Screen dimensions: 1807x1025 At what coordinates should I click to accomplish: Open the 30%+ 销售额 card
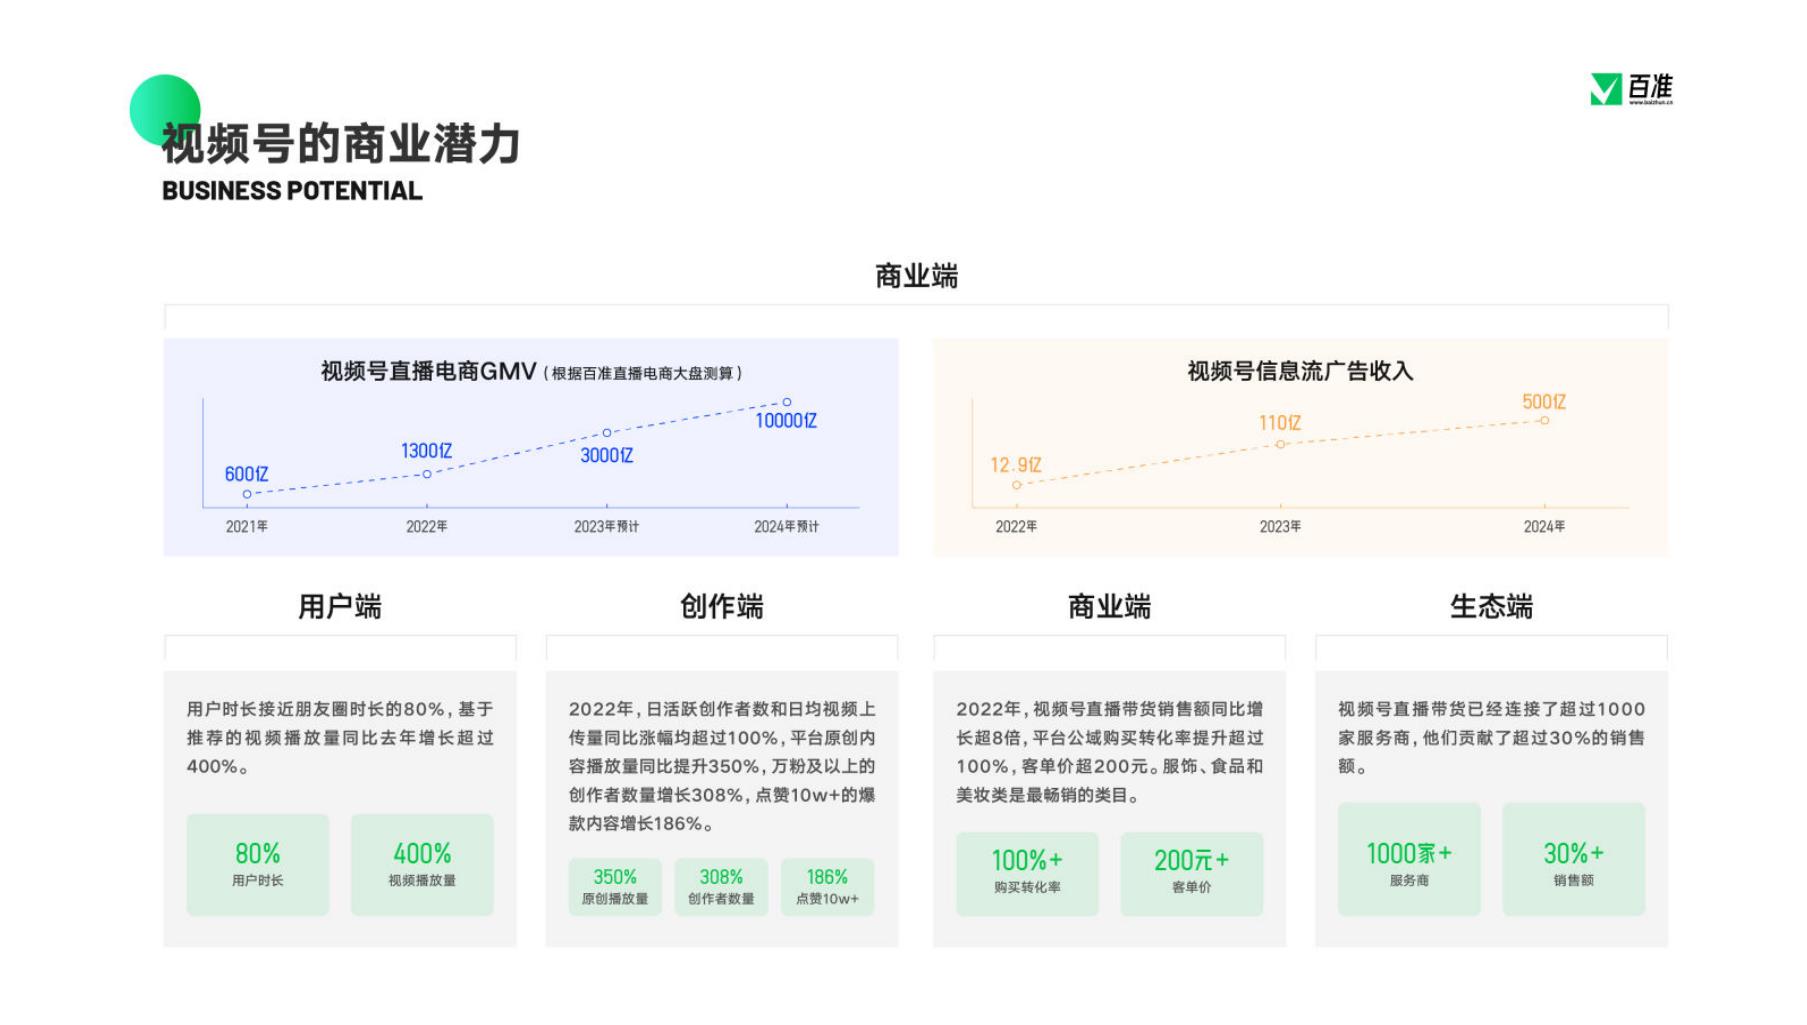1574,859
